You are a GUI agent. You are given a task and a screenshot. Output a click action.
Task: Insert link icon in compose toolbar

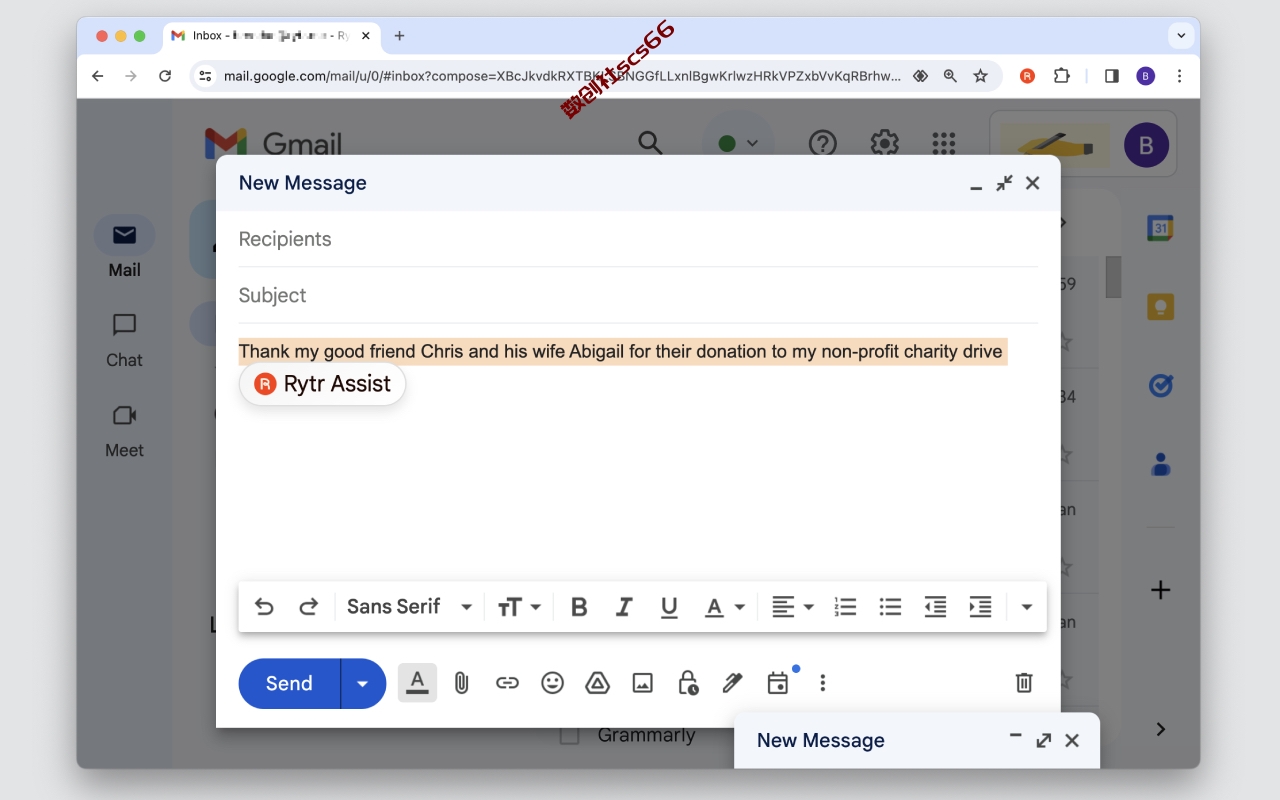click(x=507, y=683)
